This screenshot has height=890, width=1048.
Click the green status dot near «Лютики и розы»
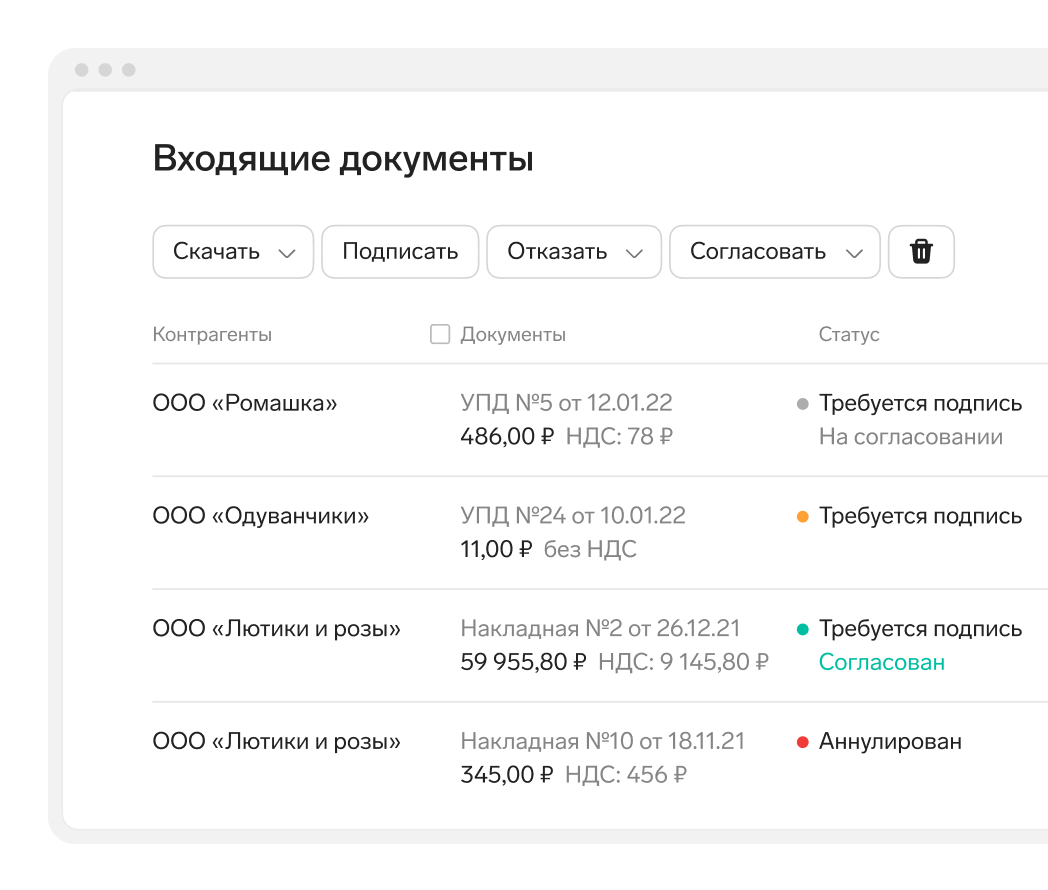pos(801,628)
